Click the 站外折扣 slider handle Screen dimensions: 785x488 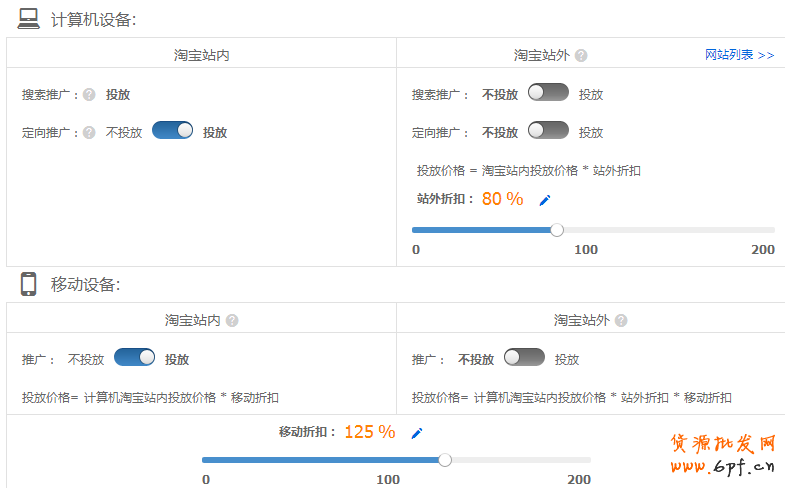pos(557,230)
